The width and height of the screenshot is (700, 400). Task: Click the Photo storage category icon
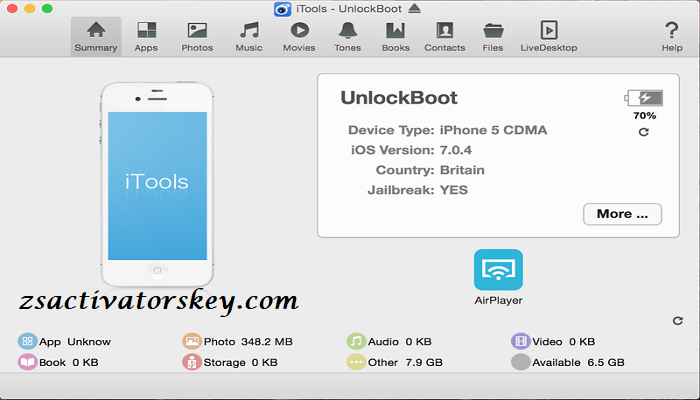(192, 342)
